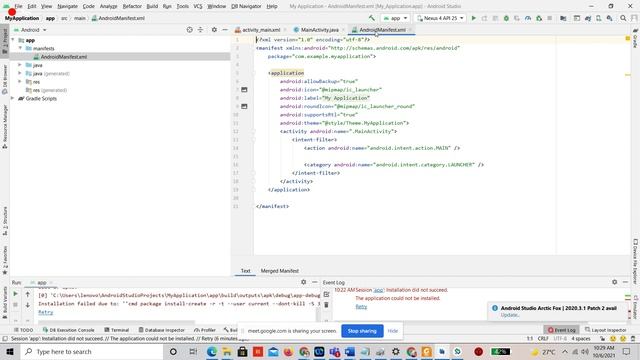640x360 pixels.
Task: Click the Windows taskbar search box
Action: click(92, 351)
